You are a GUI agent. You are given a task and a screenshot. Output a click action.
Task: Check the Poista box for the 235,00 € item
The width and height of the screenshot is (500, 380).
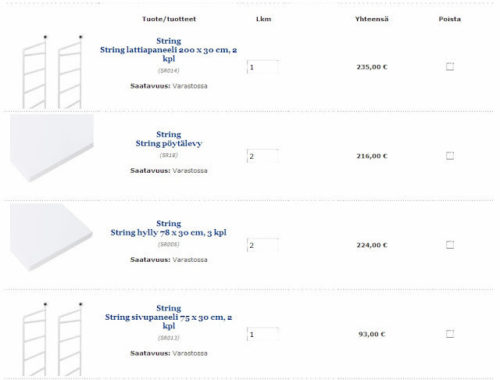tap(450, 67)
